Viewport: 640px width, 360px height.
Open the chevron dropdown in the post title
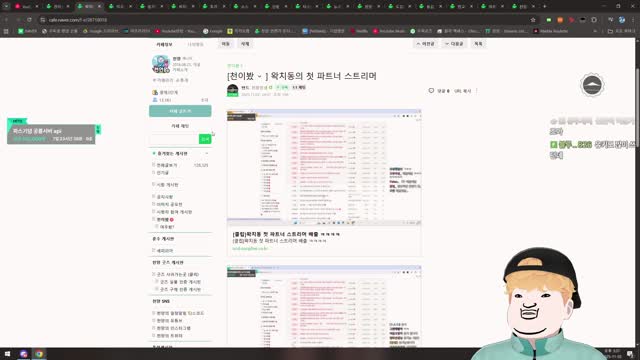click(x=259, y=76)
